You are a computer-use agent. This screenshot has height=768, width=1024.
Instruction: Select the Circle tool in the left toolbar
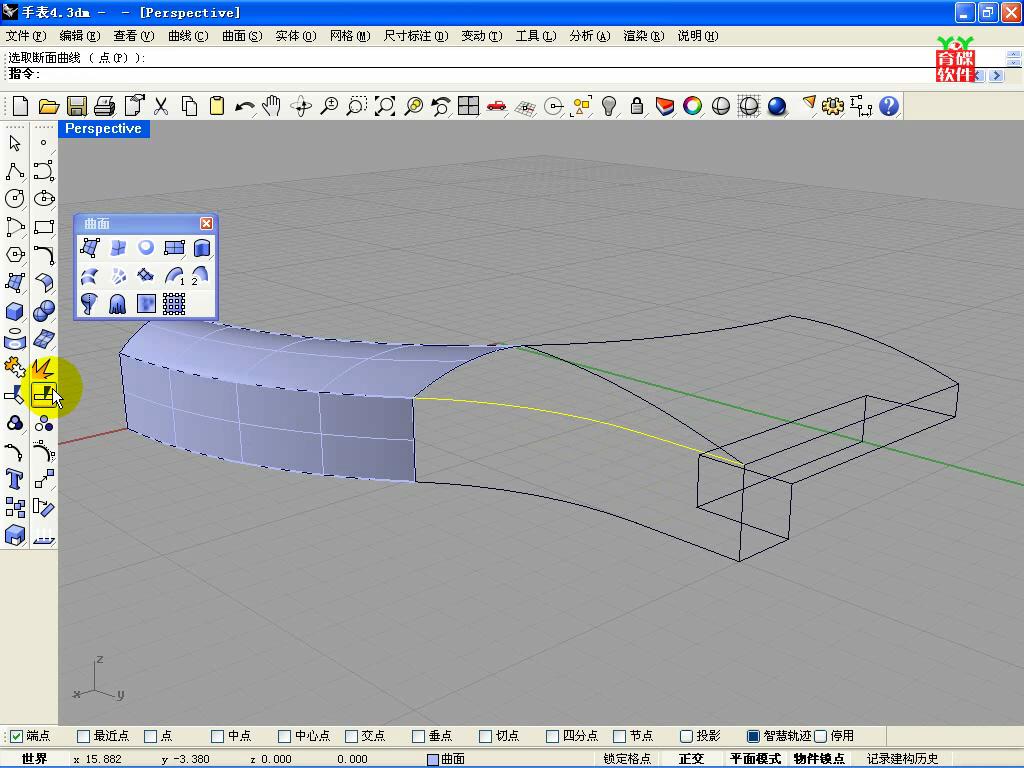14,199
